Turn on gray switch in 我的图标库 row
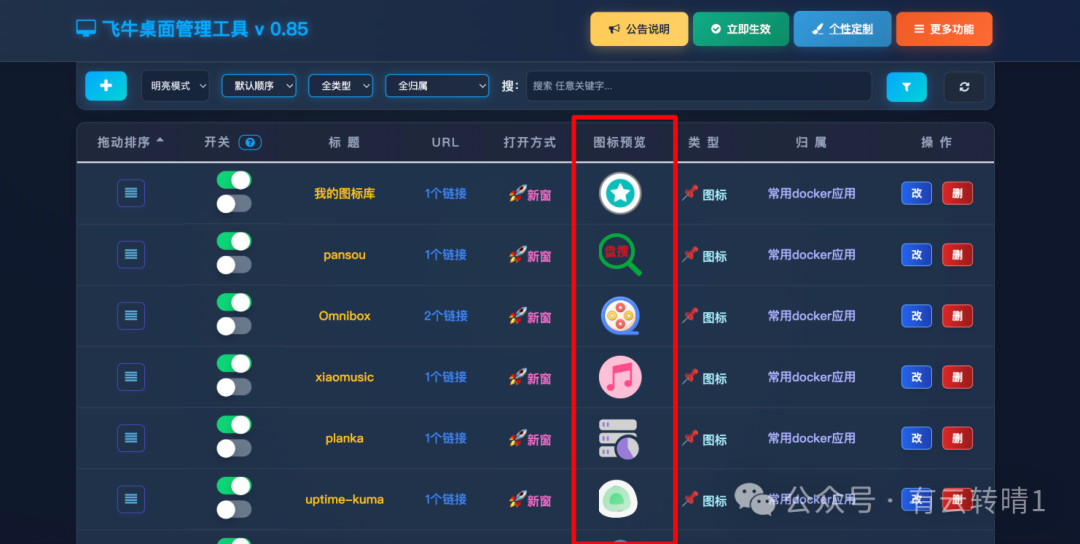 coord(234,204)
